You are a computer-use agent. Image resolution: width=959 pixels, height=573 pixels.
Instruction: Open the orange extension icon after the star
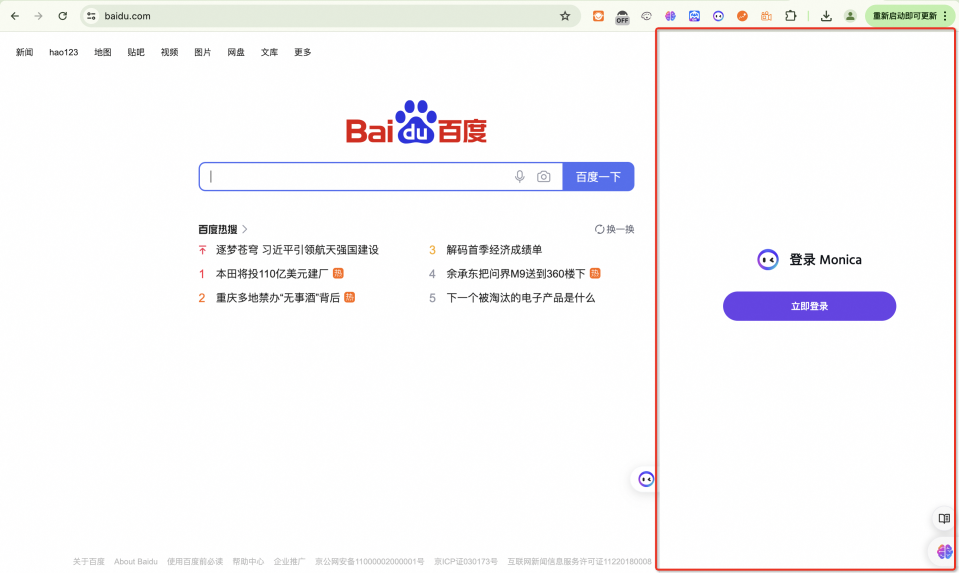pyautogui.click(x=598, y=16)
